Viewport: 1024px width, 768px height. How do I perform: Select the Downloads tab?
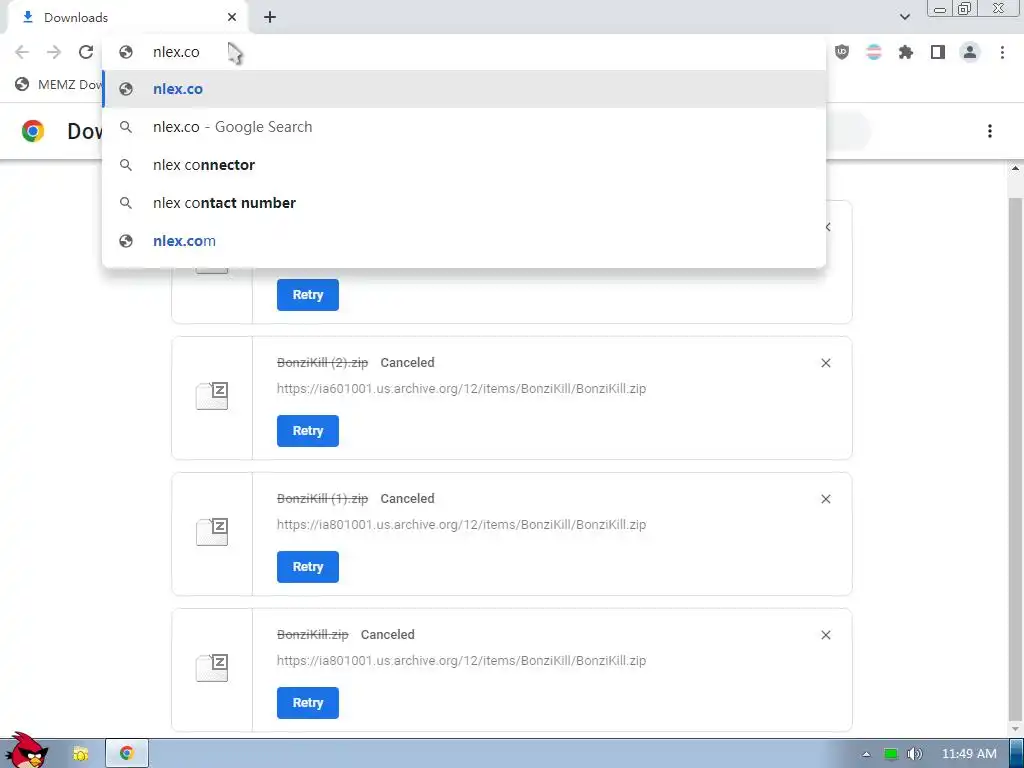coord(127,18)
